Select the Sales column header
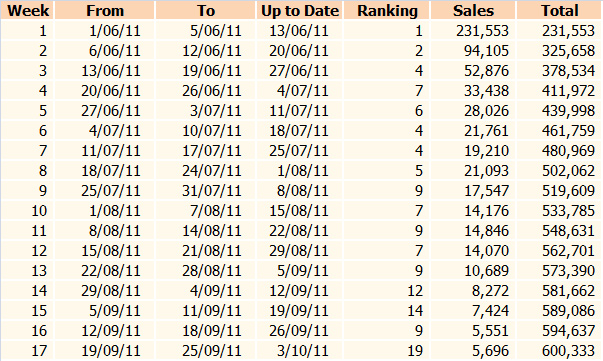603x361 pixels. click(473, 10)
